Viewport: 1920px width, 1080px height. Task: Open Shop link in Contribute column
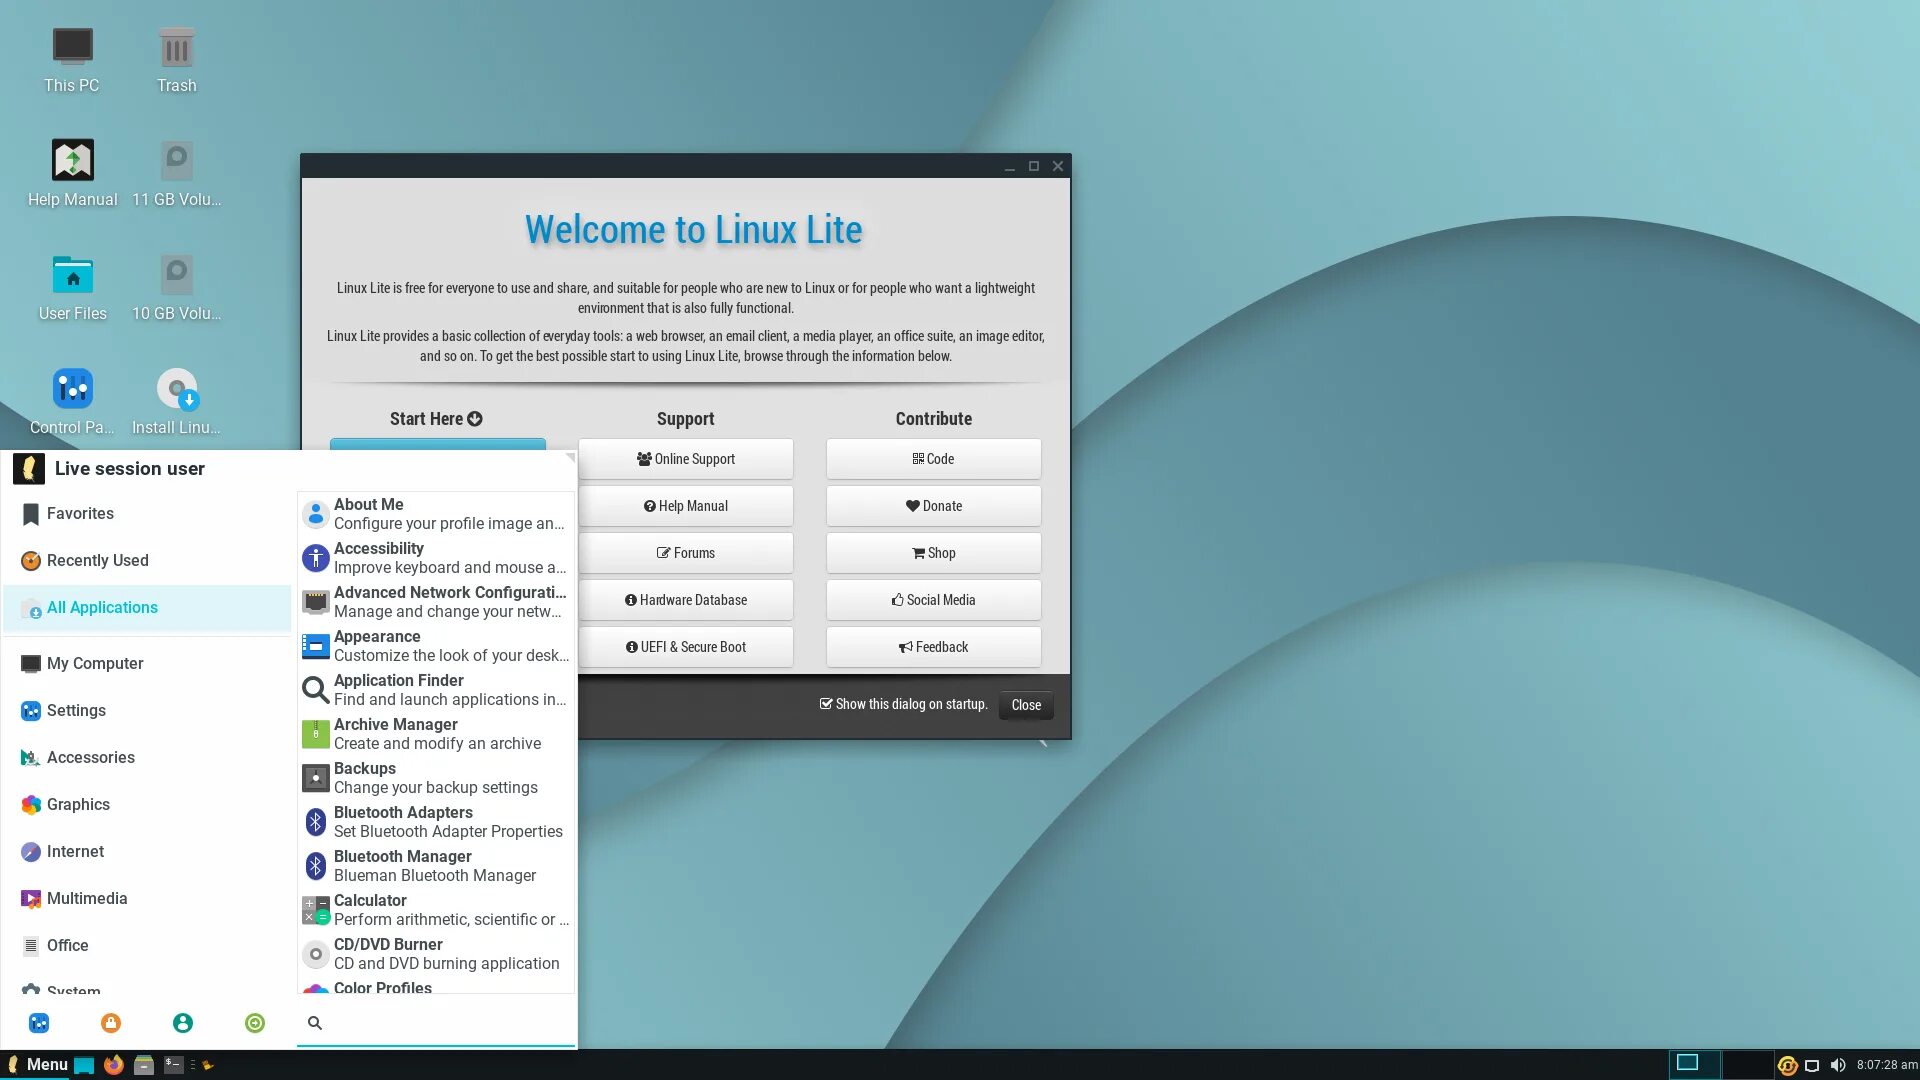(934, 553)
